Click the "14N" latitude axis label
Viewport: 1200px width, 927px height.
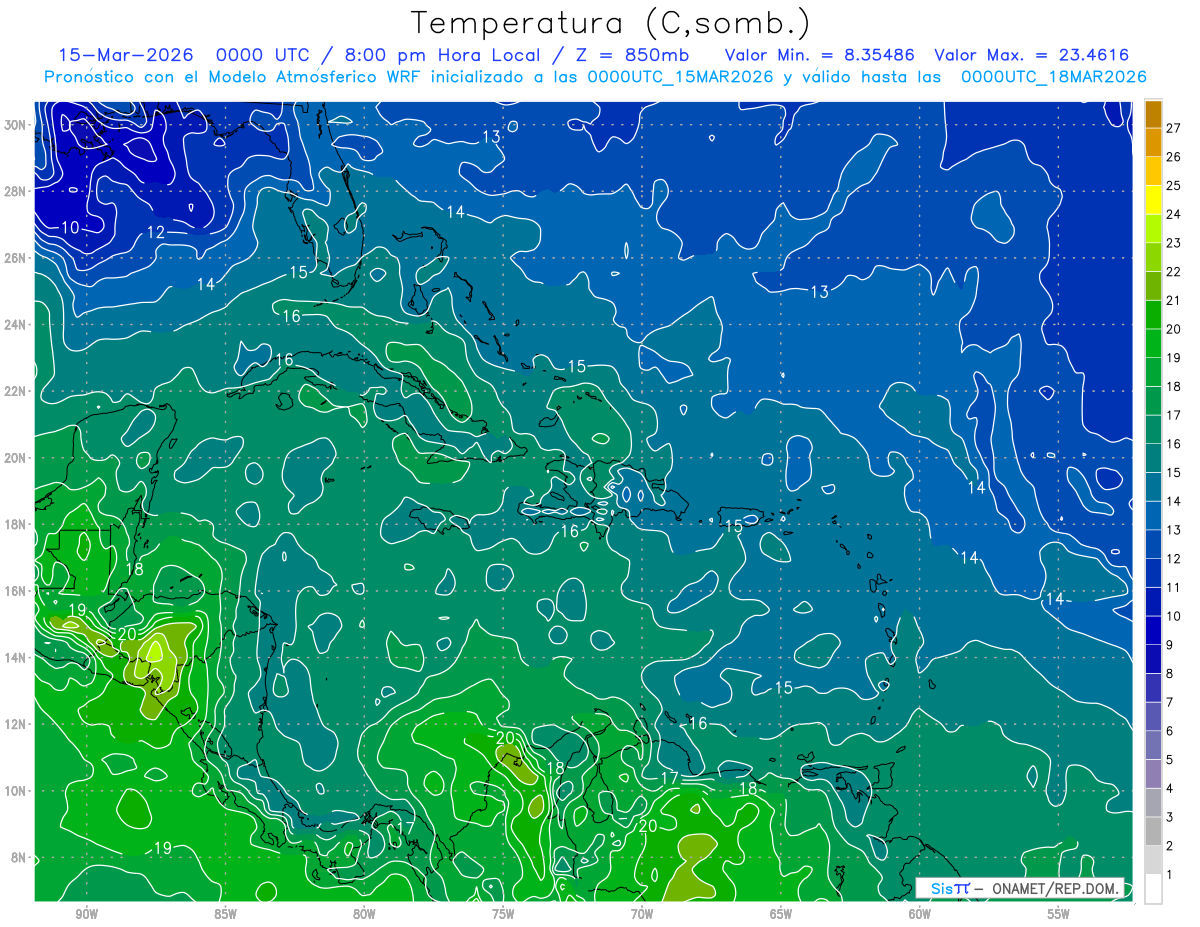point(16,657)
